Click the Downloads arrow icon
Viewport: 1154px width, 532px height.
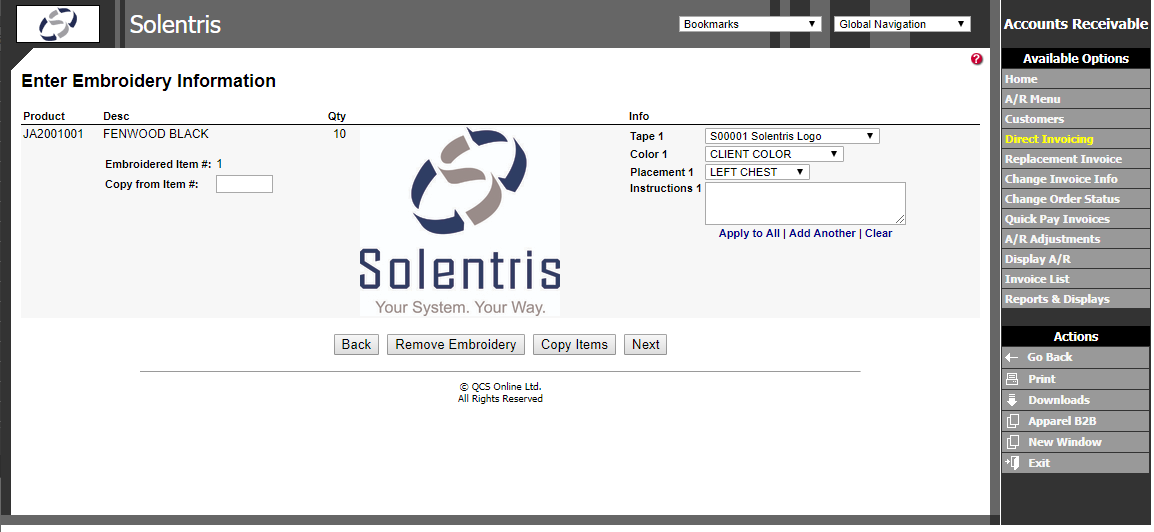tap(1012, 400)
